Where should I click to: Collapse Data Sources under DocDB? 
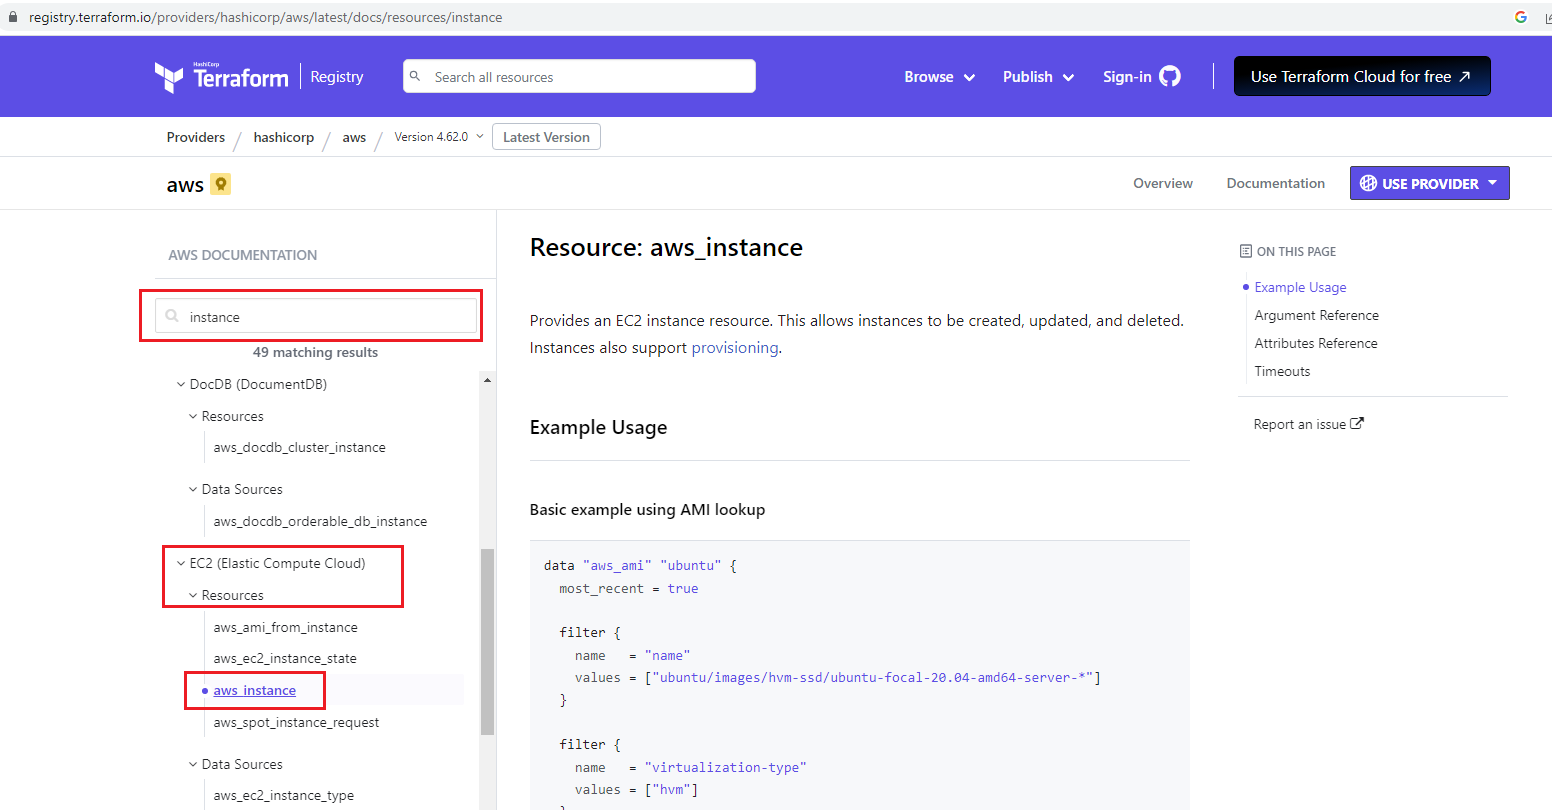tap(193, 489)
